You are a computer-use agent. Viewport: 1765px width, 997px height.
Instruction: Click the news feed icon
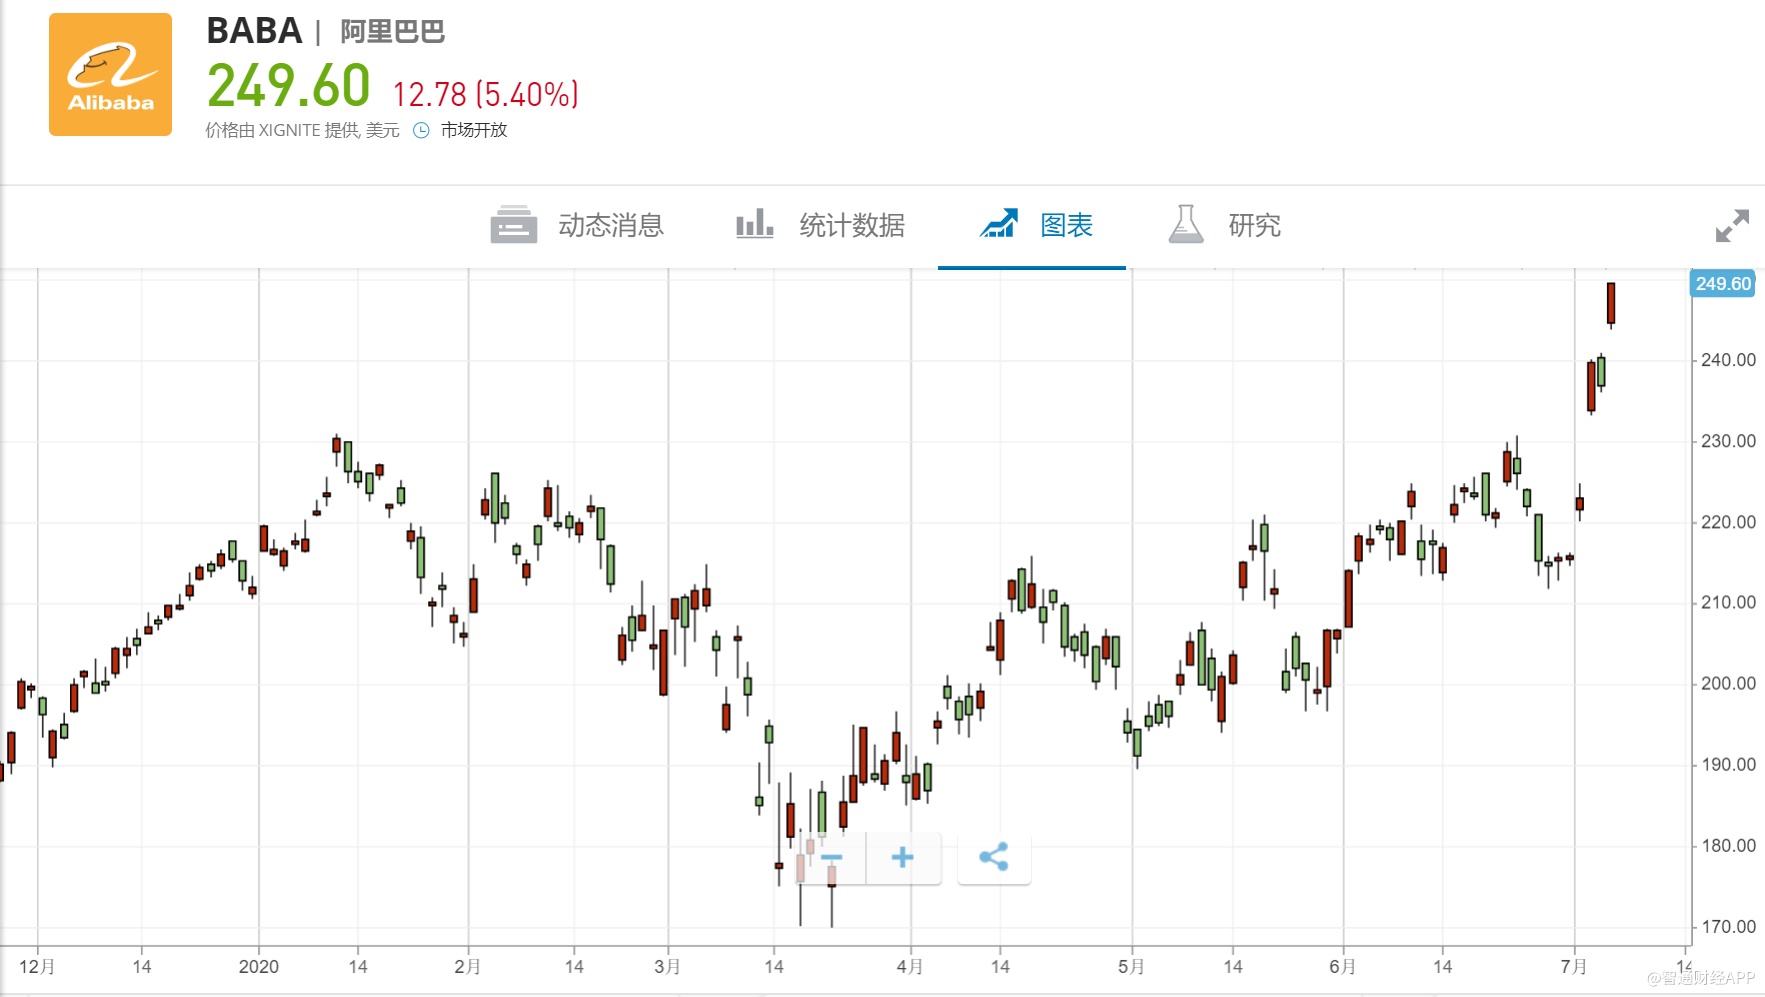point(514,225)
